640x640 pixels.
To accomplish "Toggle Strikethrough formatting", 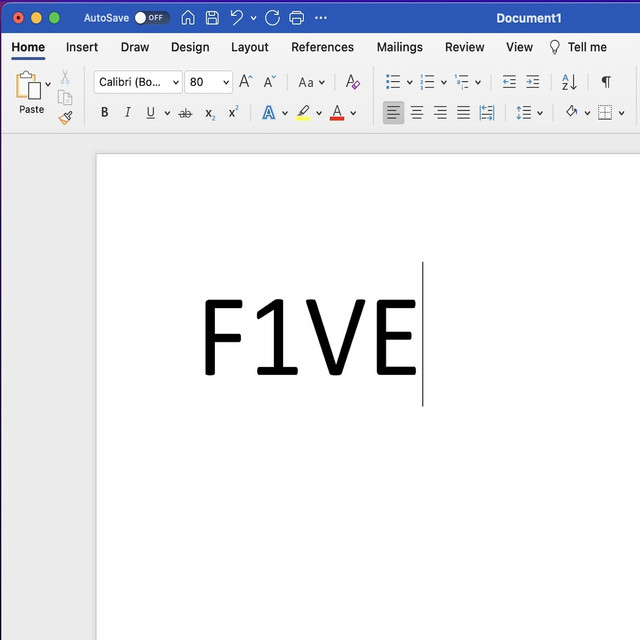I will (185, 113).
